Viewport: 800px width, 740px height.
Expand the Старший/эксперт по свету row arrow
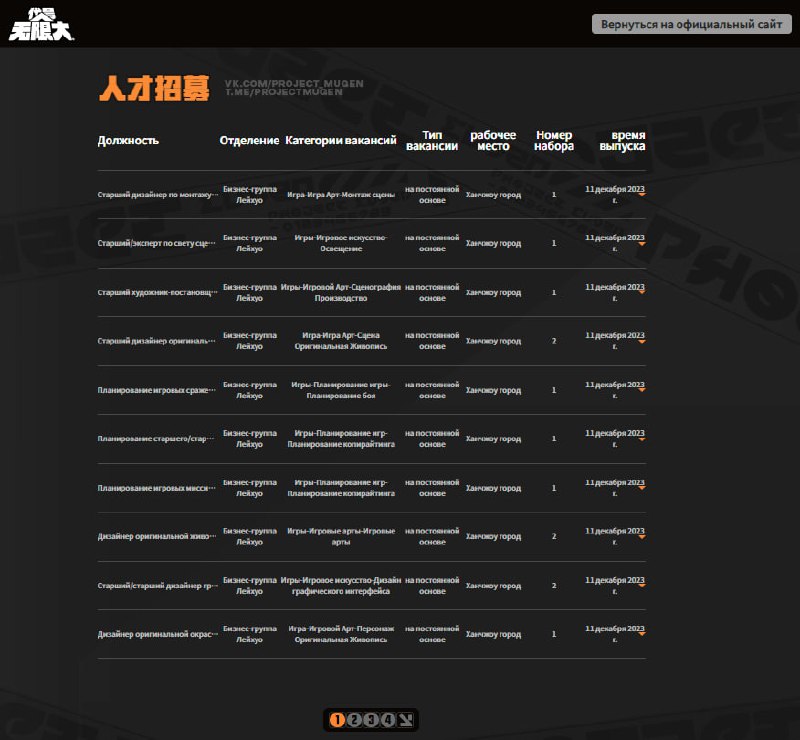tap(642, 243)
